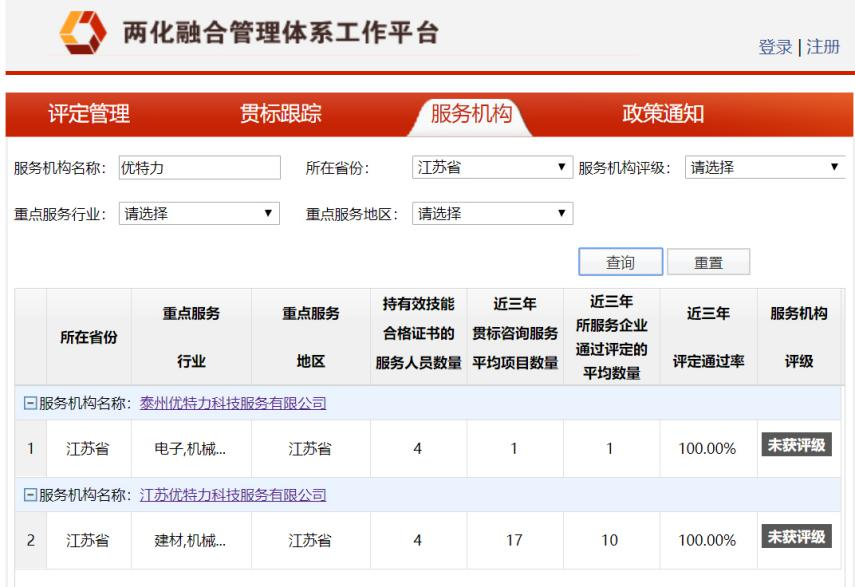This screenshot has height=588, width=856.
Task: Click 未获评级 badge in row 1
Action: pyautogui.click(x=797, y=446)
